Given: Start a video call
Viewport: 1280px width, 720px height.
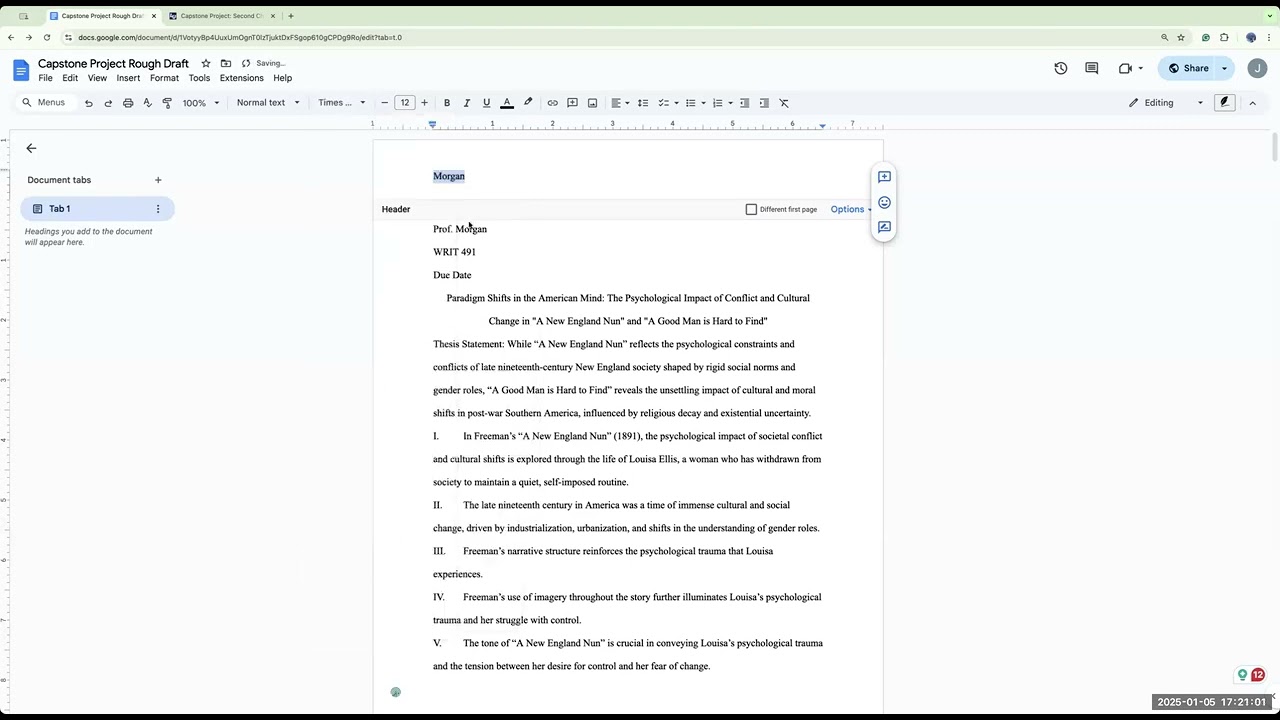Looking at the screenshot, I should [1126, 68].
